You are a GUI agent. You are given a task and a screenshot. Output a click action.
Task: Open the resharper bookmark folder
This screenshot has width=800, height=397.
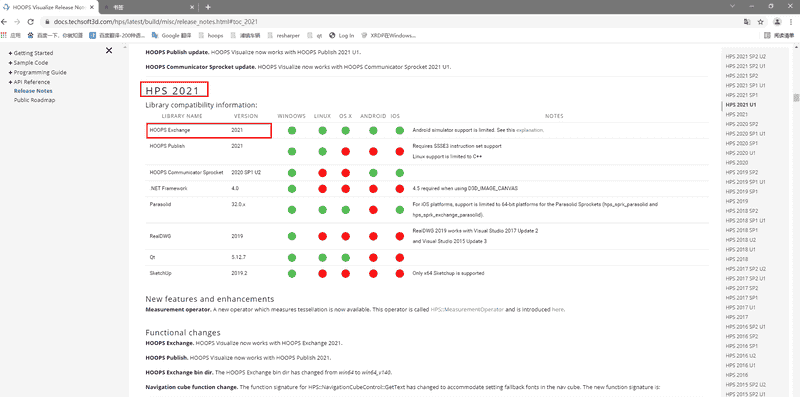283,36
